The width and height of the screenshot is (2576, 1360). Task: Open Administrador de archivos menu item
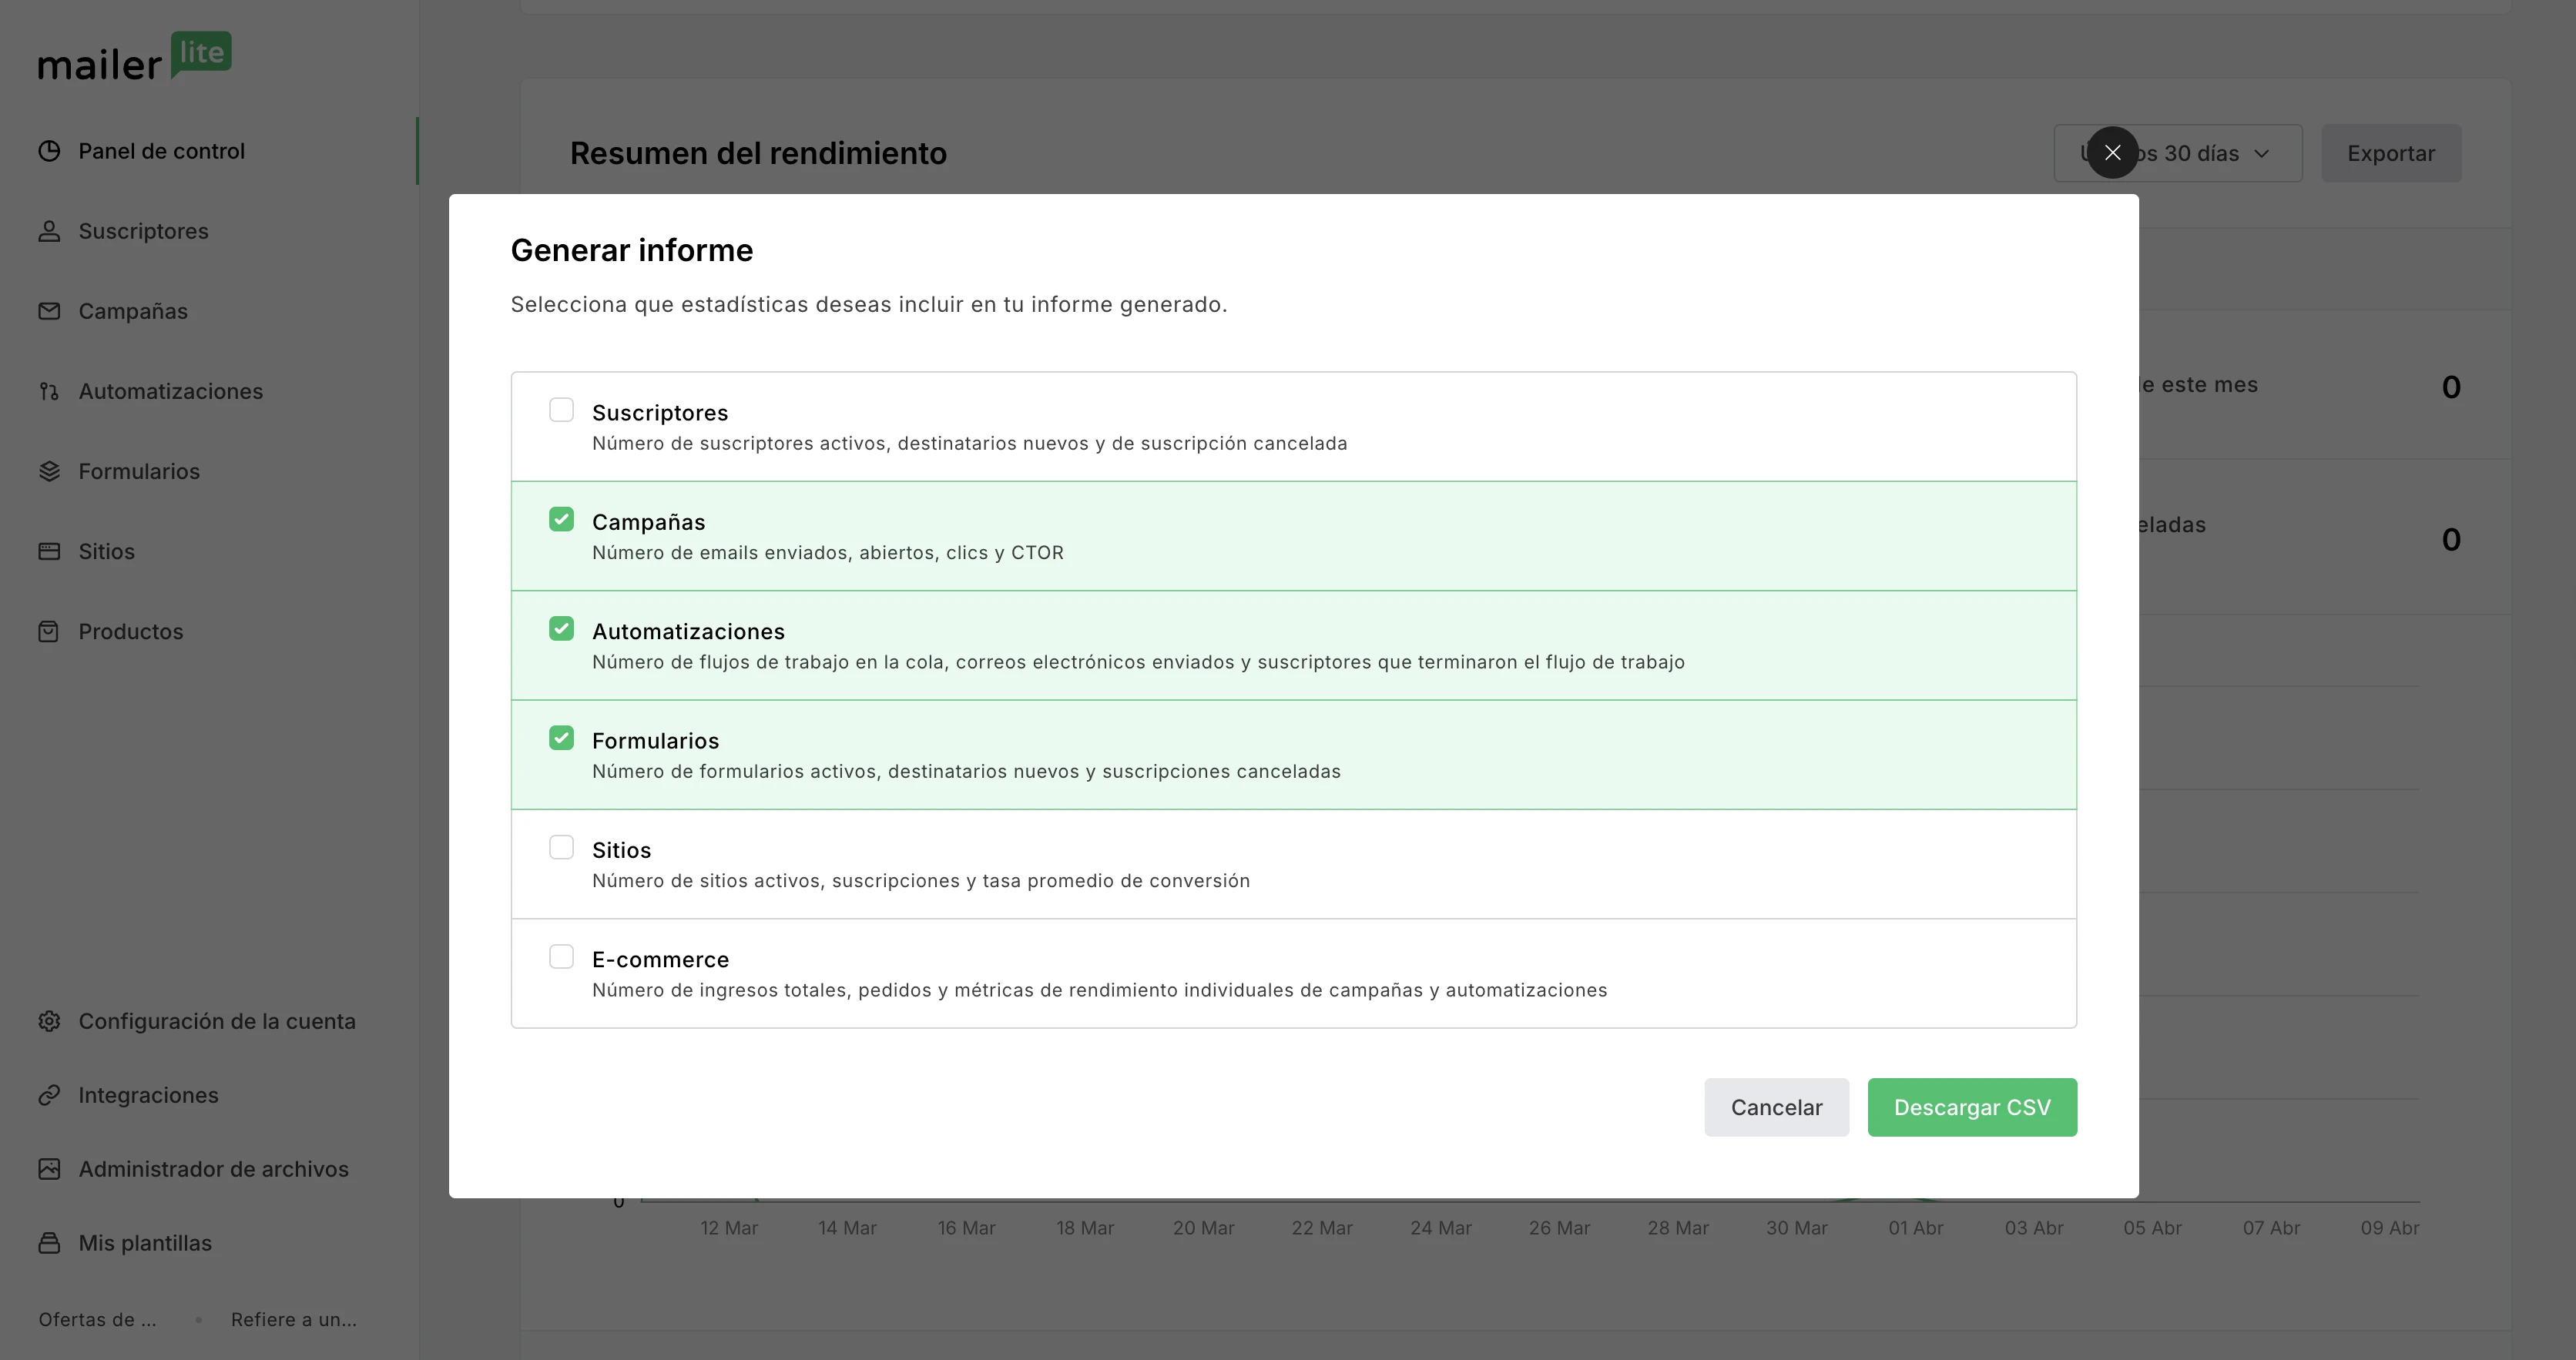(x=213, y=1169)
